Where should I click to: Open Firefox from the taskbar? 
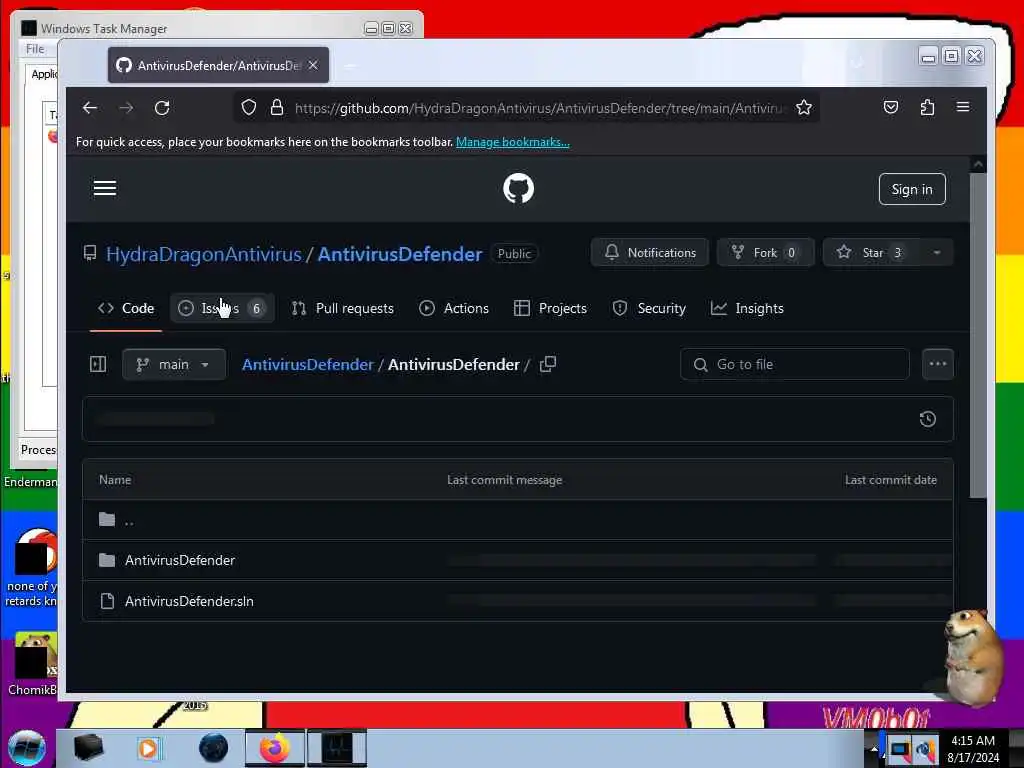point(275,748)
